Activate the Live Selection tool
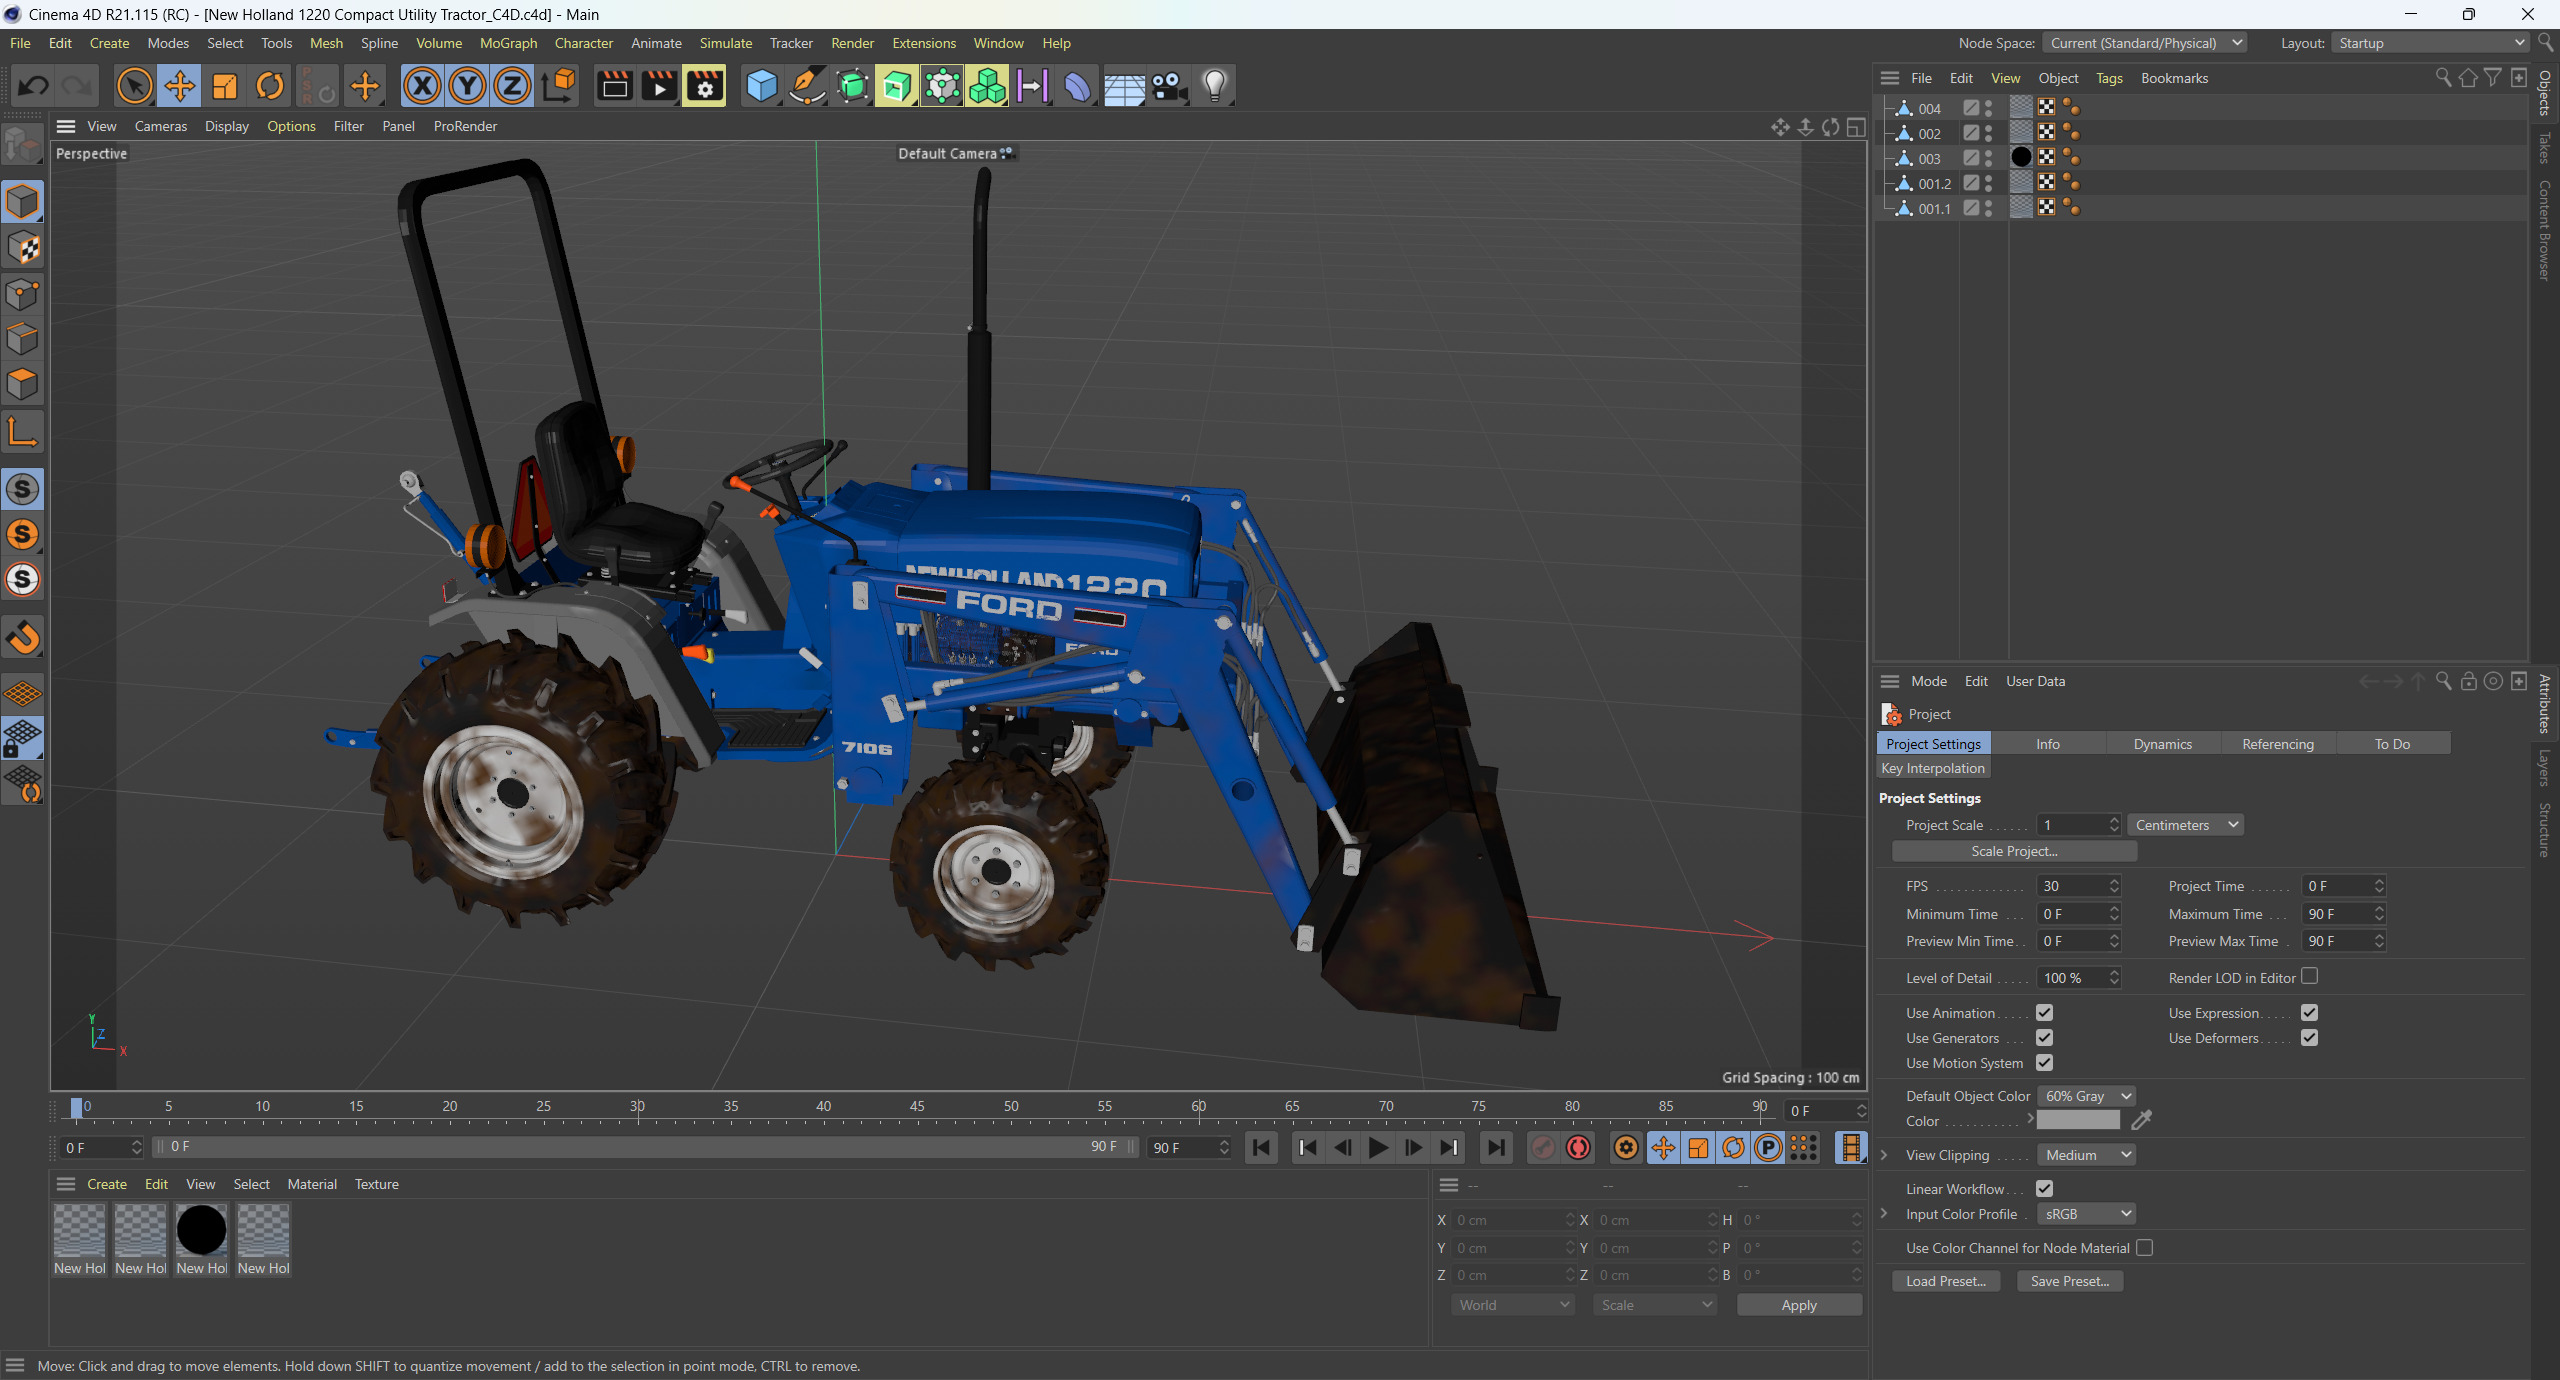 (x=134, y=86)
